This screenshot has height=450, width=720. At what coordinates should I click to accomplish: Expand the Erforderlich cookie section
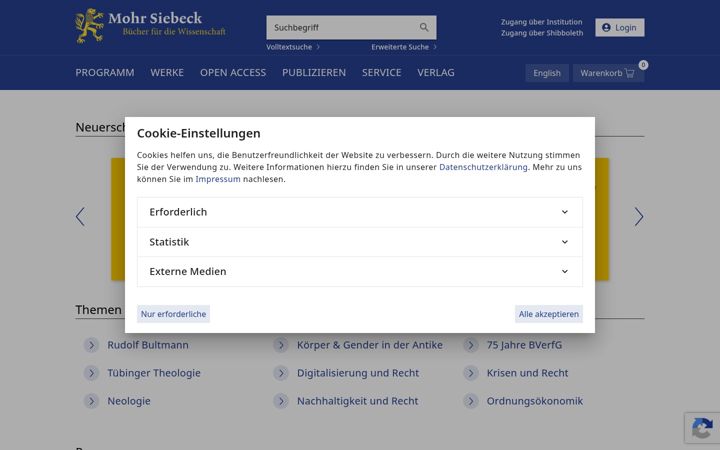click(x=360, y=212)
